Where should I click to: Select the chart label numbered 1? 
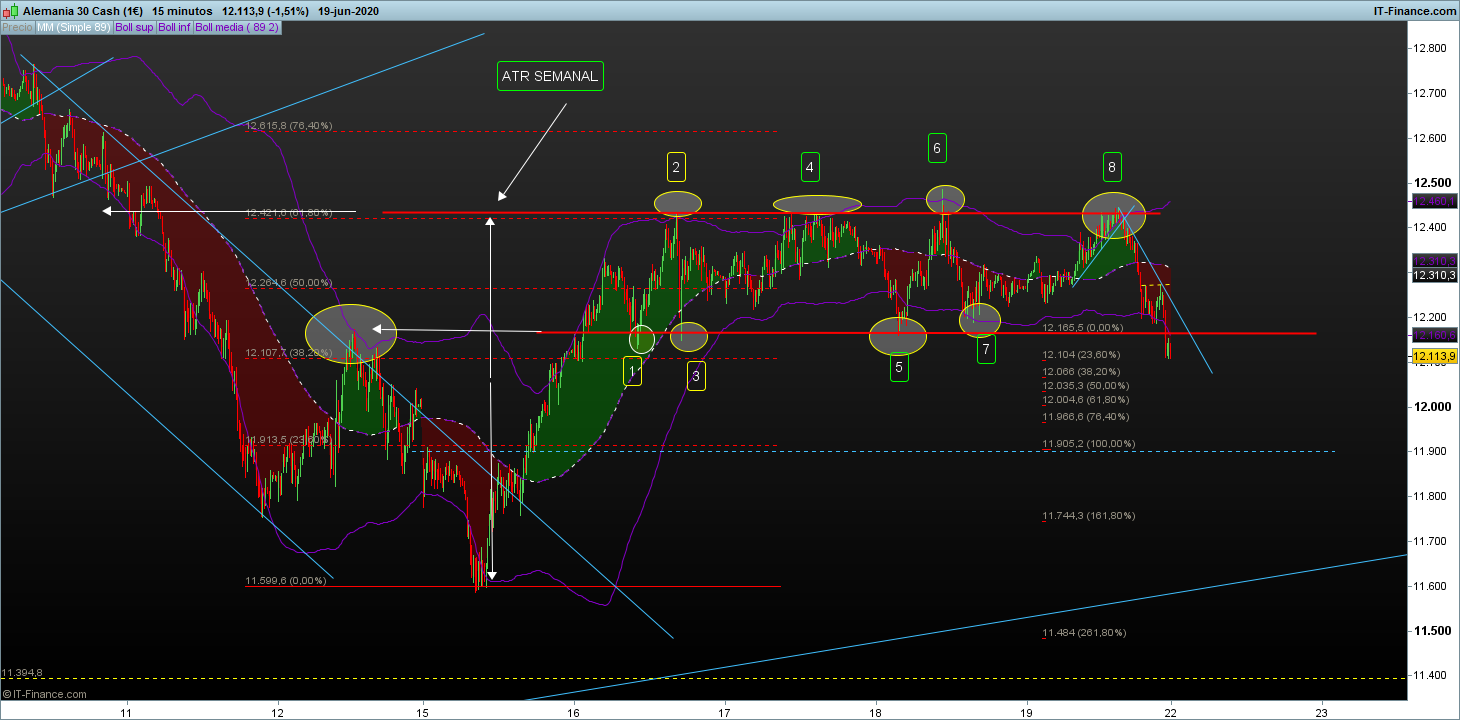(x=633, y=372)
